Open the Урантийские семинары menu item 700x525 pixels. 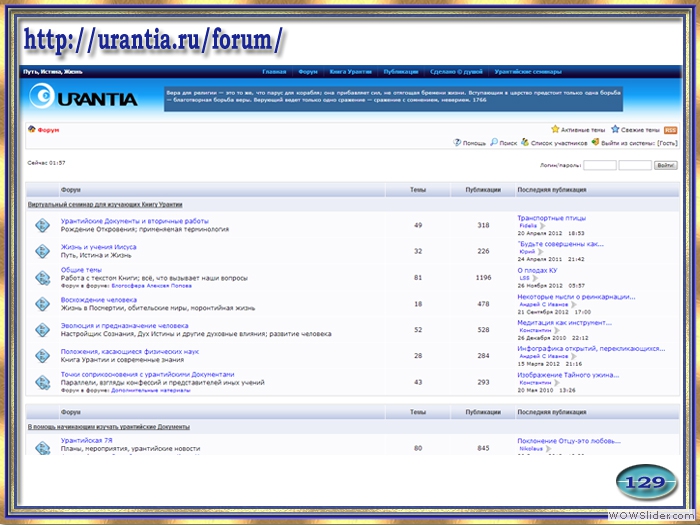pyautogui.click(x=528, y=71)
